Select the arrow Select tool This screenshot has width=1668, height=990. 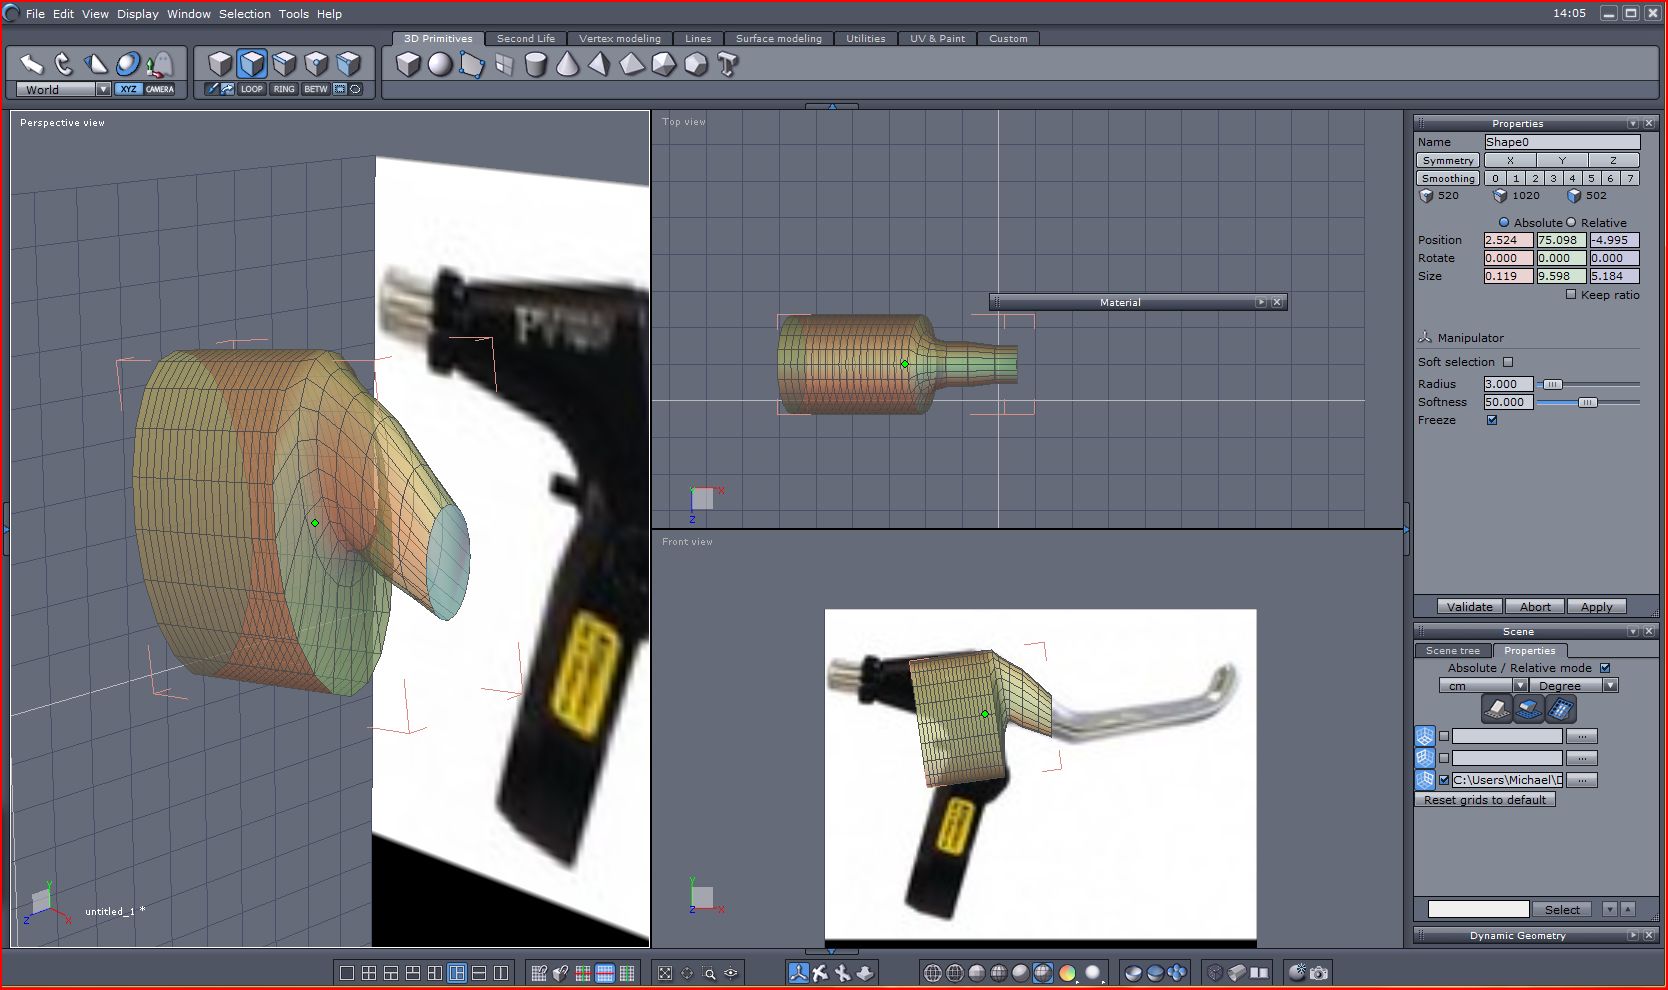(32, 65)
